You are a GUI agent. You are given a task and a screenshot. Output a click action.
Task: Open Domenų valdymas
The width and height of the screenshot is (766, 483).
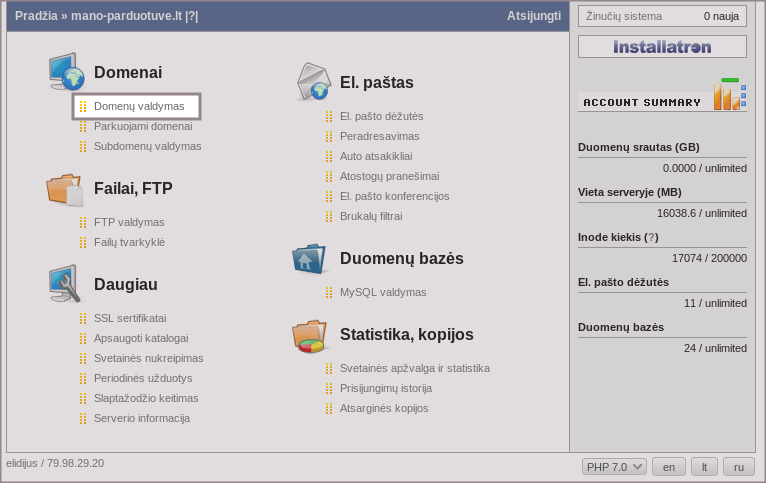[139, 106]
